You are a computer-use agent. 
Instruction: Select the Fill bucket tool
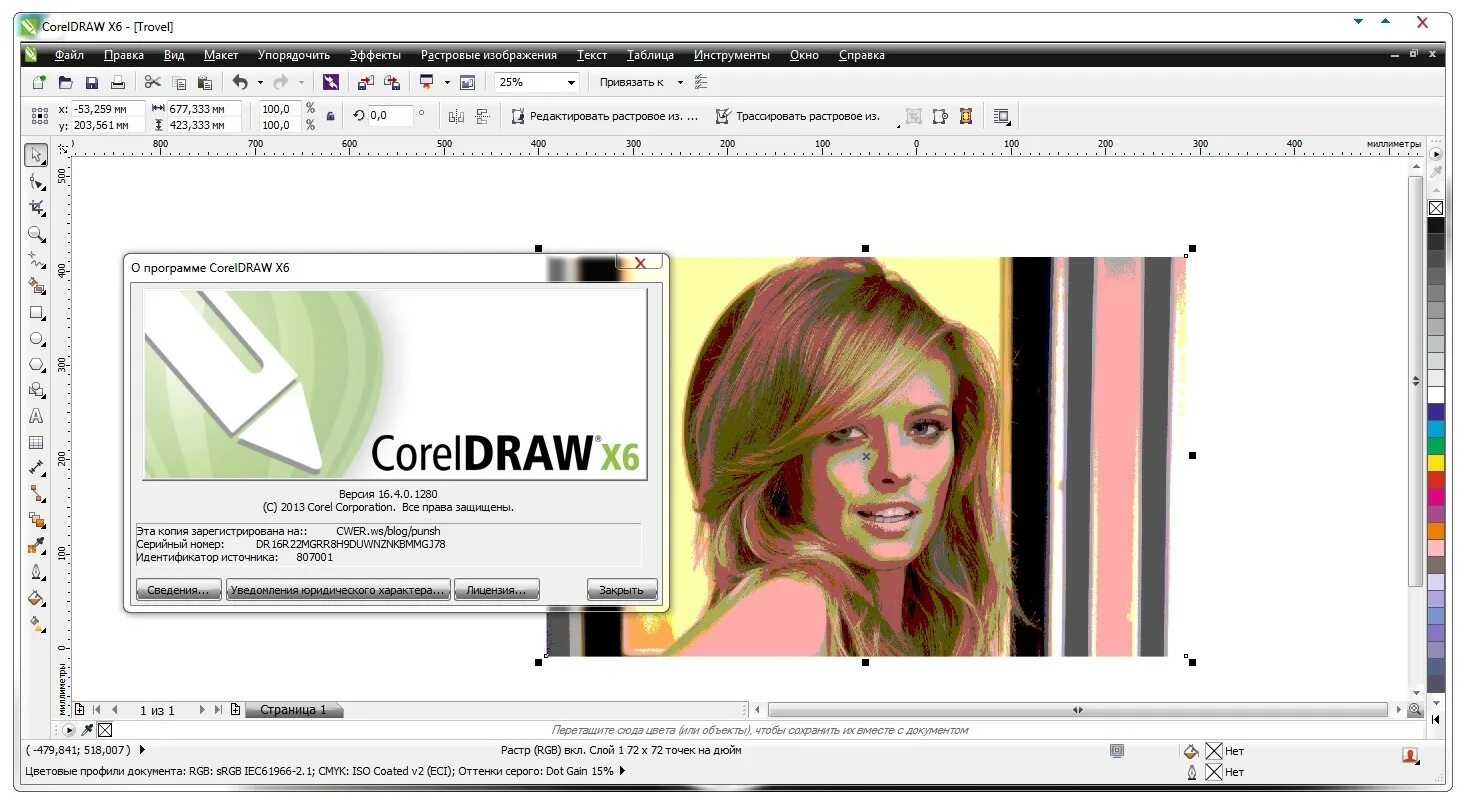[37, 598]
